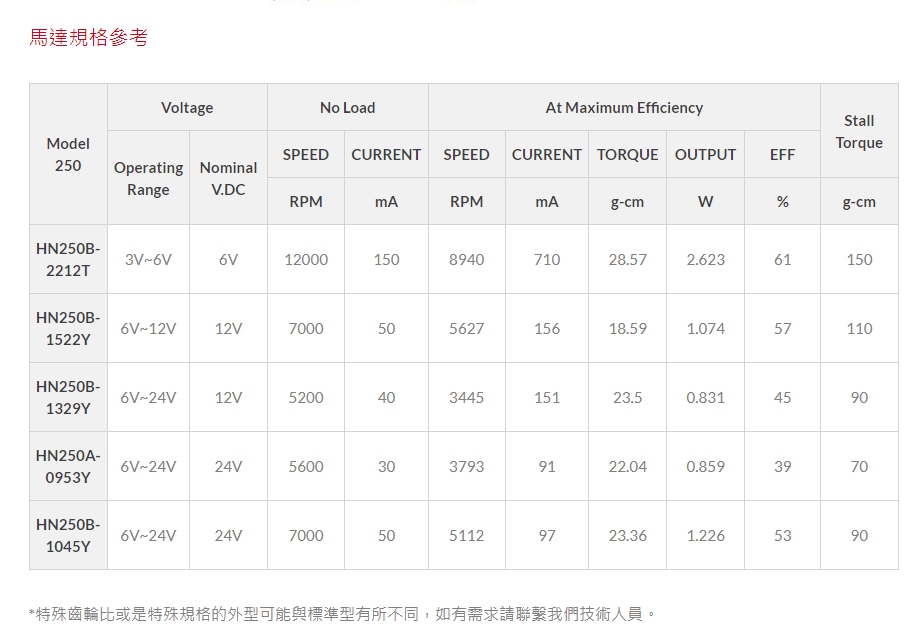Click the No Load column group header
The height and width of the screenshot is (638, 924).
(347, 107)
